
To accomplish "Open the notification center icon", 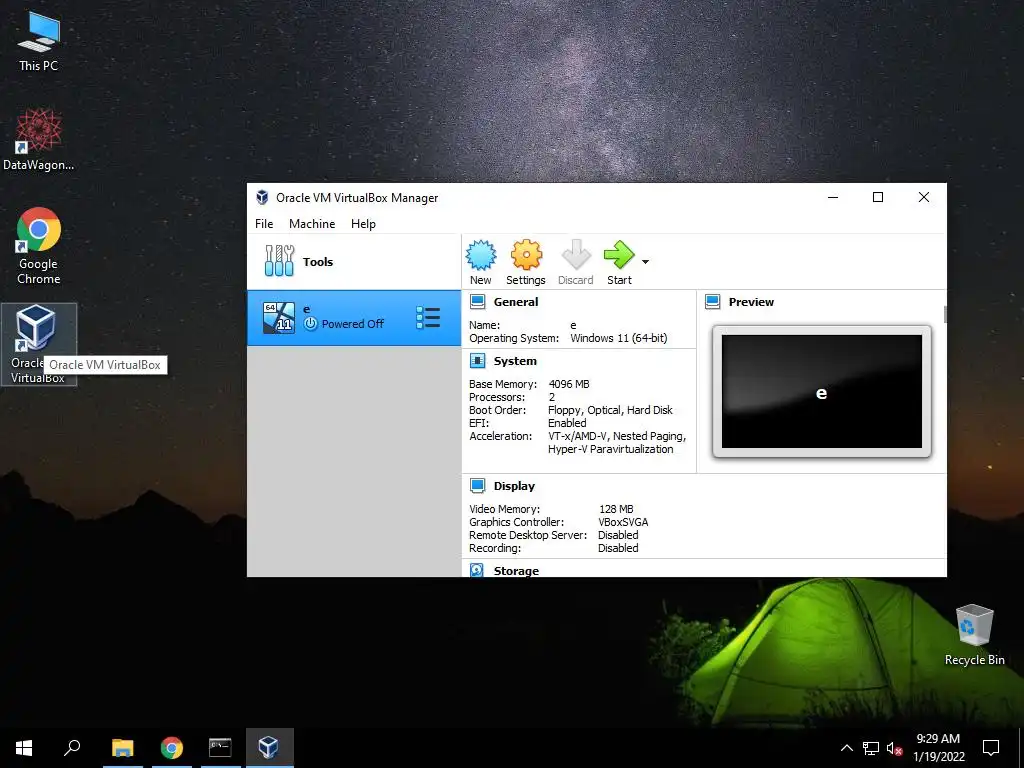I will (991, 748).
